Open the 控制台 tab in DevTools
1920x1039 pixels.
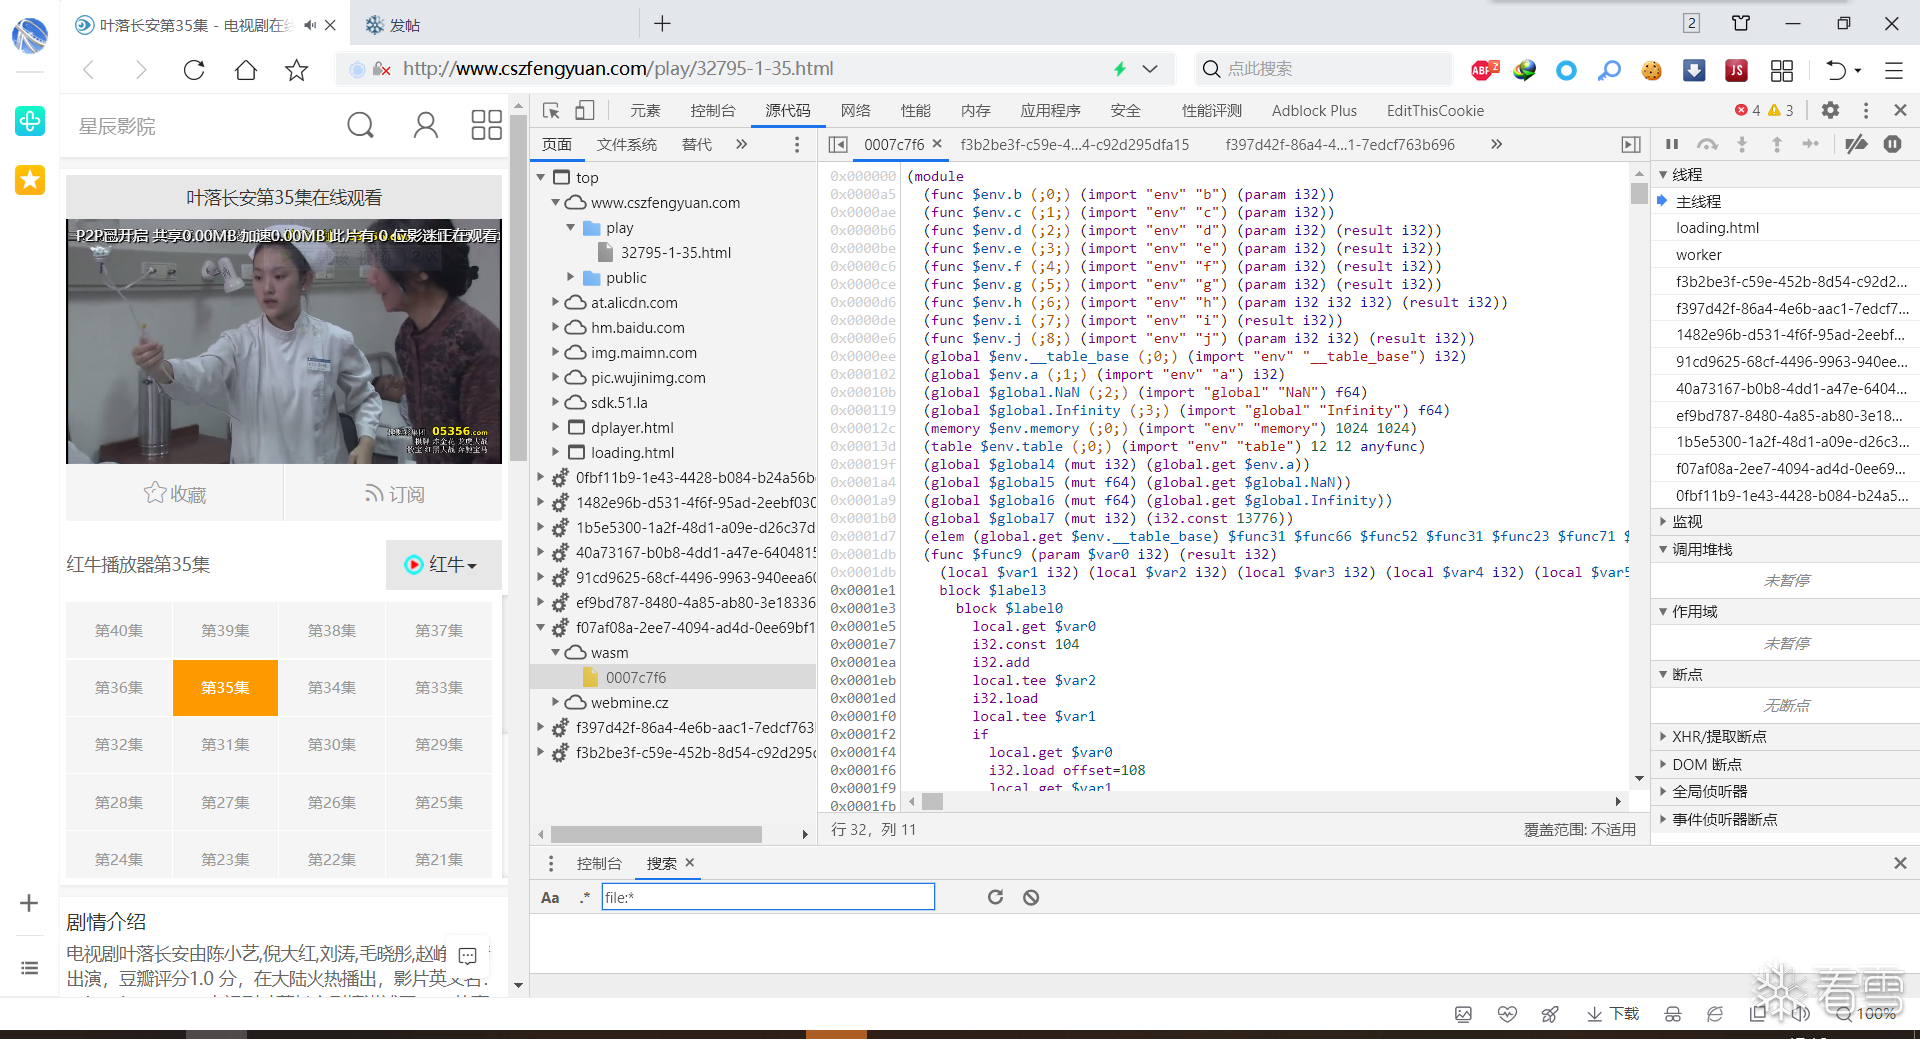tap(712, 110)
